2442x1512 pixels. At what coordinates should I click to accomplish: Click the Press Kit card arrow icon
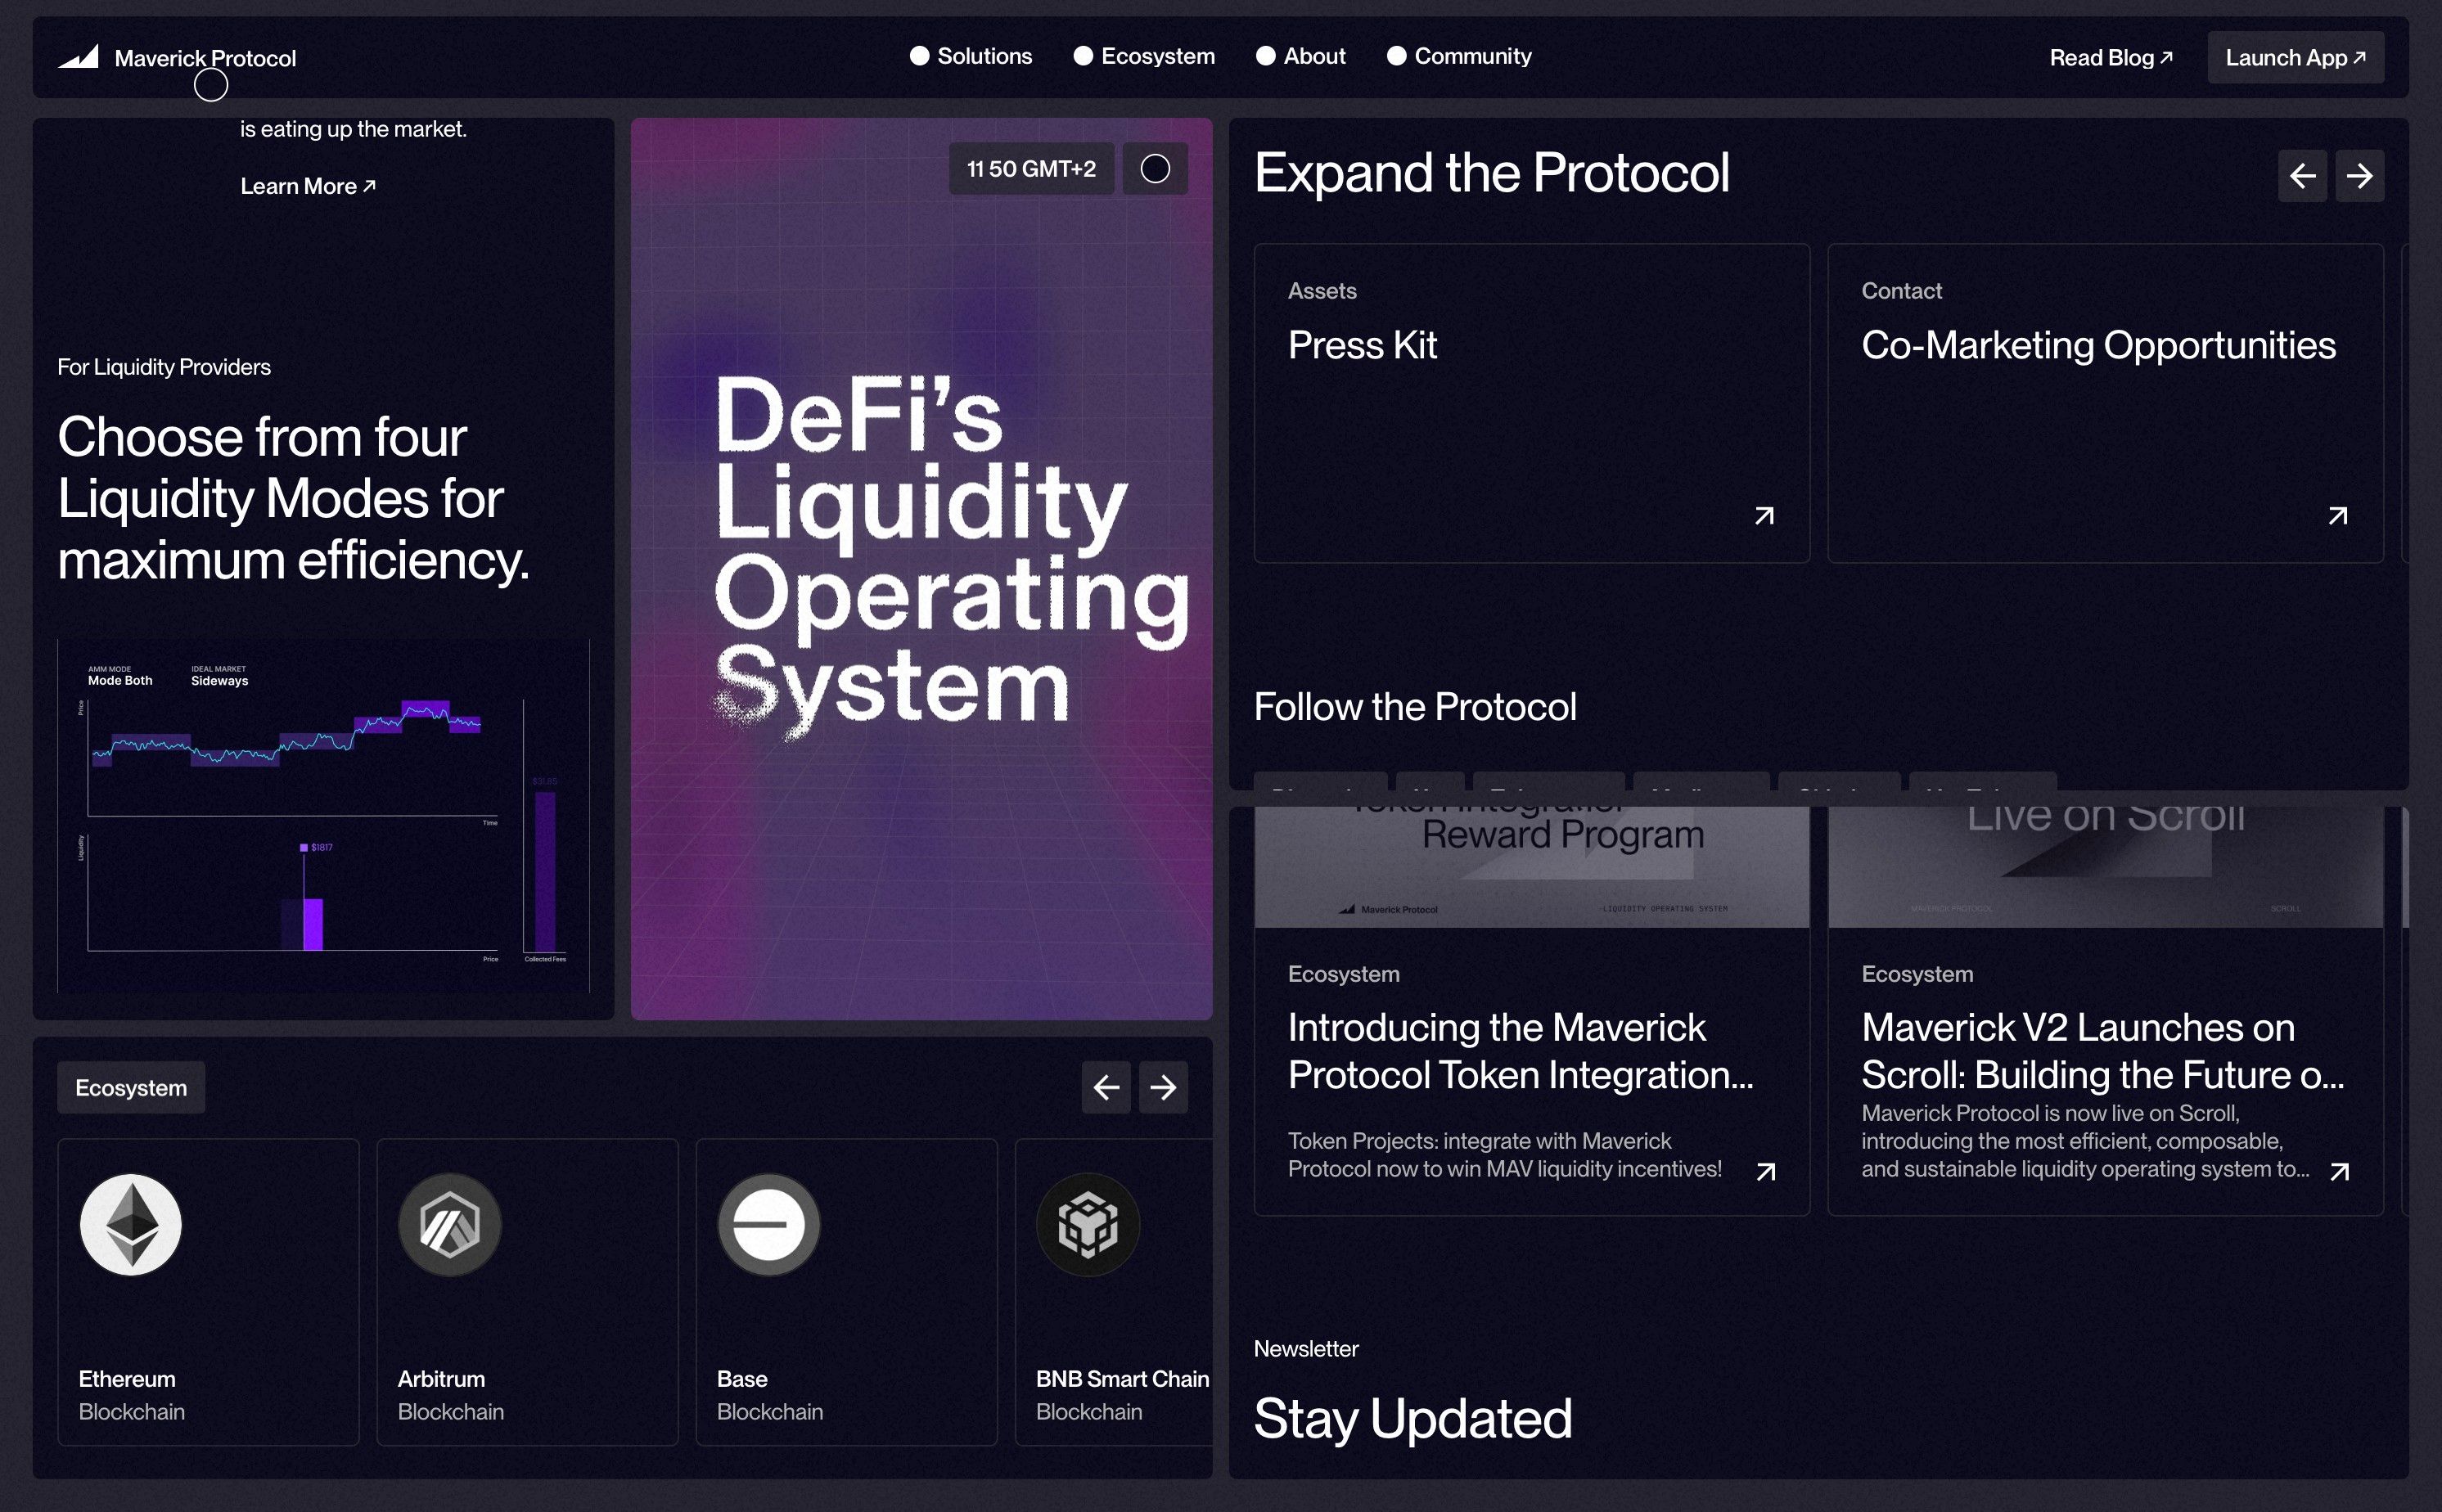(1764, 516)
